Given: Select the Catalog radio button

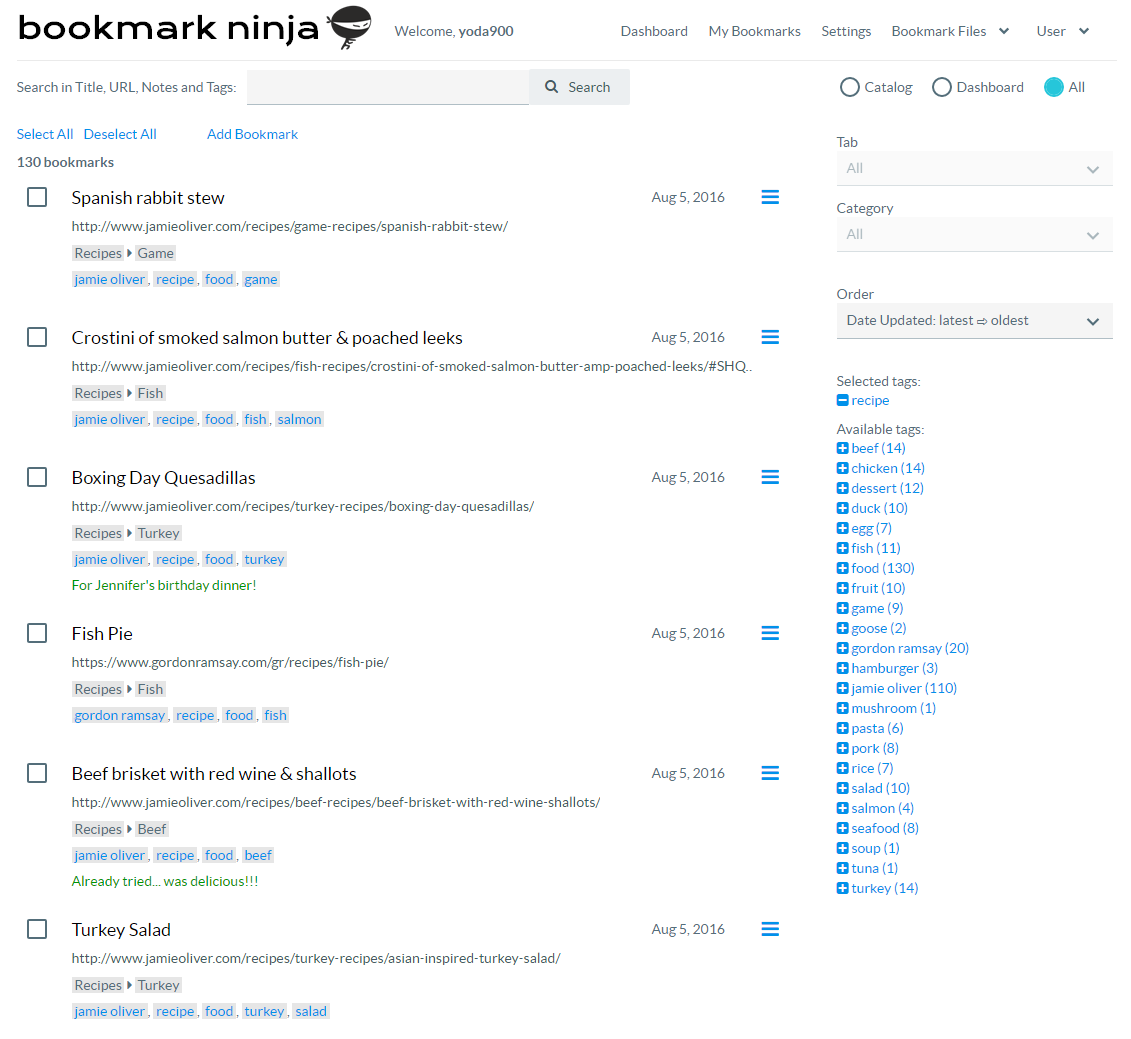Looking at the screenshot, I should click(x=849, y=87).
